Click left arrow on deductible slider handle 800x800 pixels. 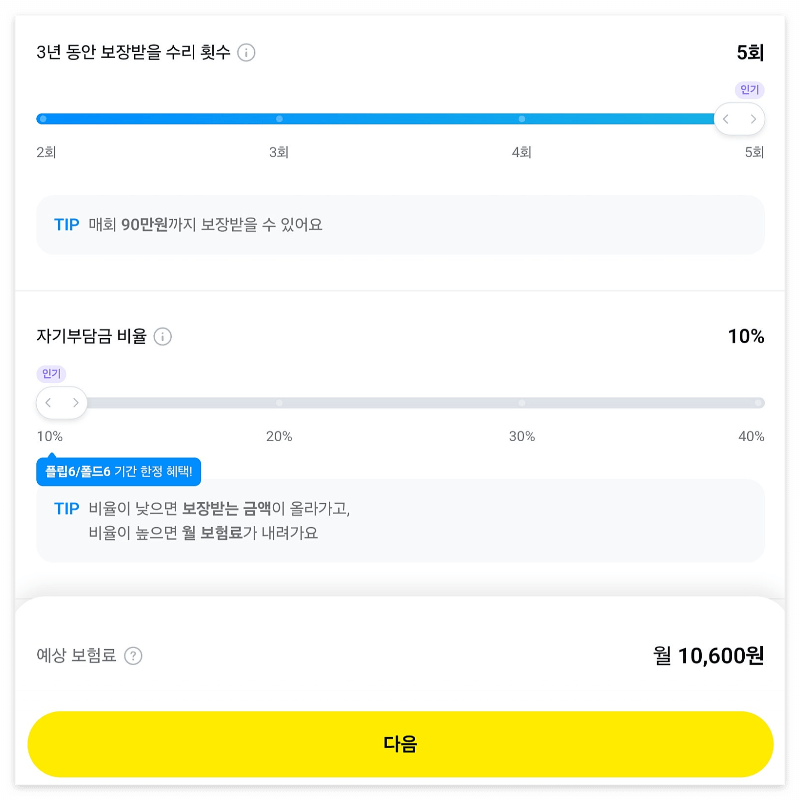[48, 402]
